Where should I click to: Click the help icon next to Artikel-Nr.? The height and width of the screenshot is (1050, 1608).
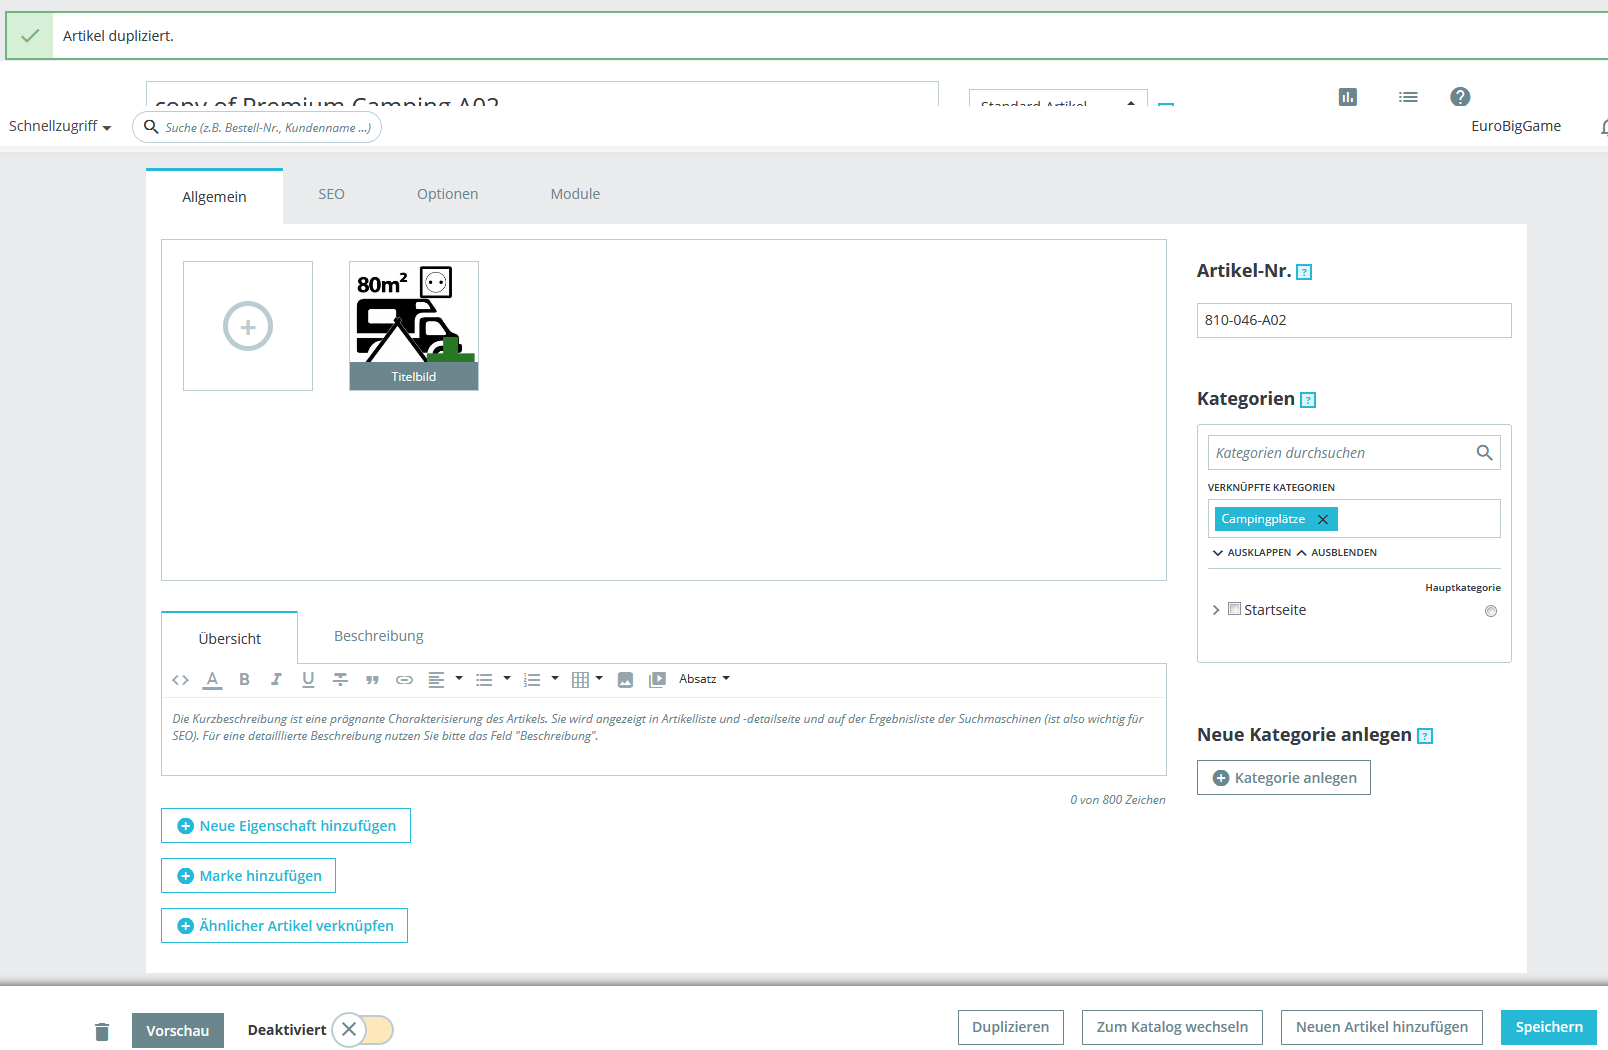1304,272
